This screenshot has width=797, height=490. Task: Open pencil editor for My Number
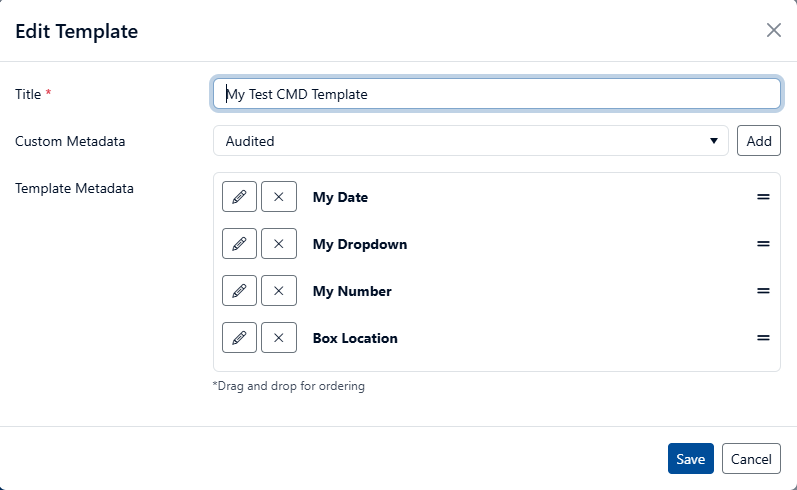click(x=239, y=291)
